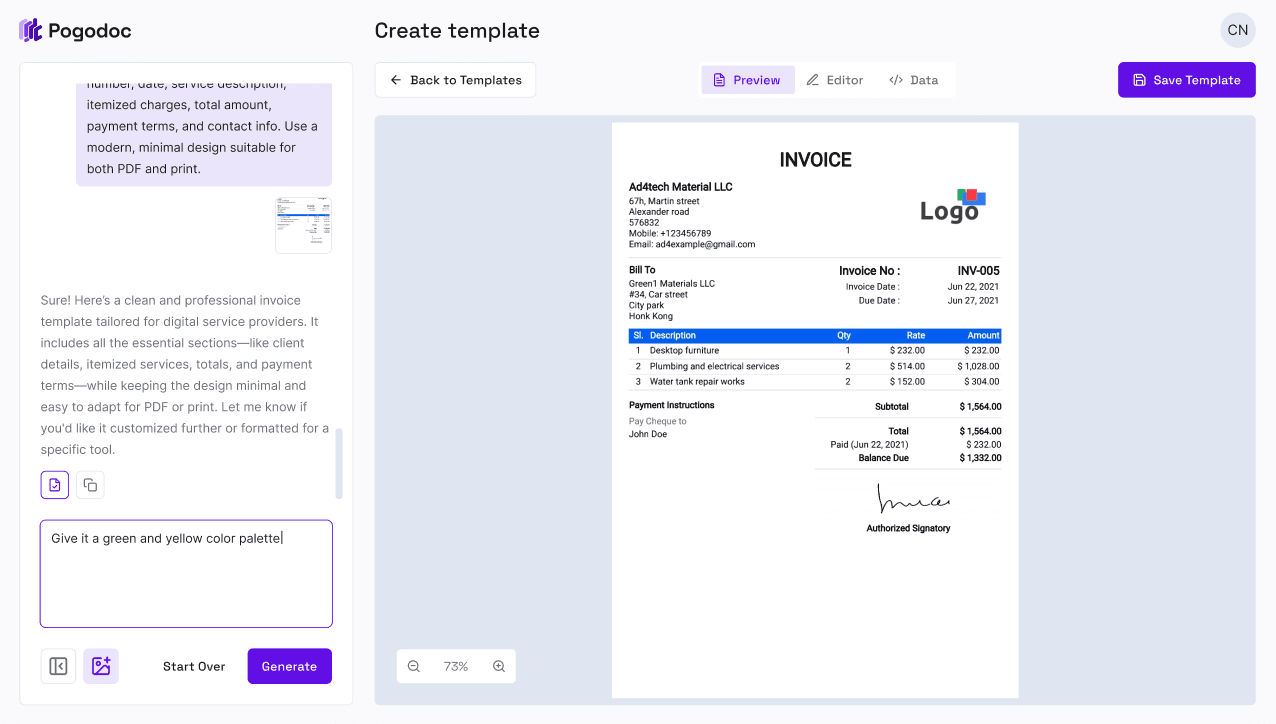Click the zoom in magnifier icon
The image size is (1276, 724).
(x=499, y=665)
